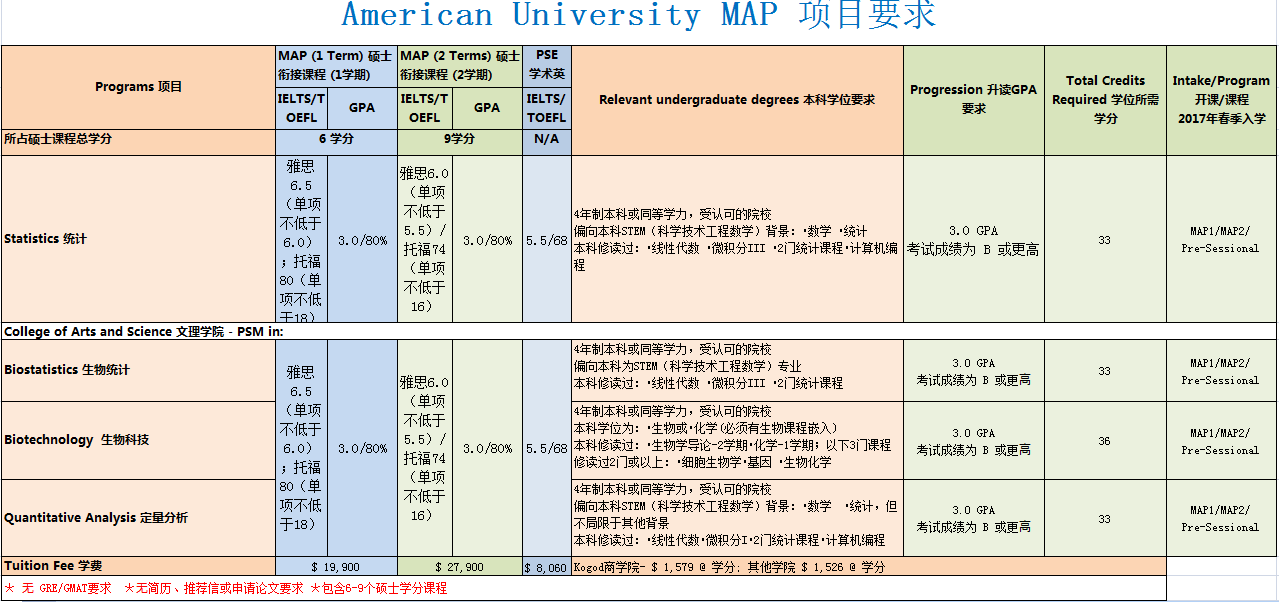Image resolution: width=1279 pixels, height=602 pixels.
Task: Select the N/A cell under PSE
Action: point(546,139)
